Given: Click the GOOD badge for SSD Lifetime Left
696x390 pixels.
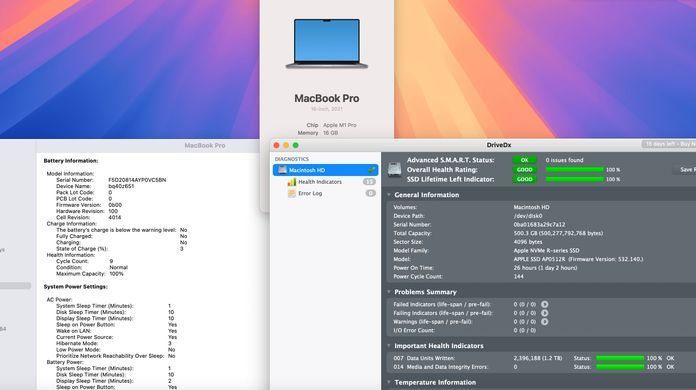Looking at the screenshot, I should (524, 179).
